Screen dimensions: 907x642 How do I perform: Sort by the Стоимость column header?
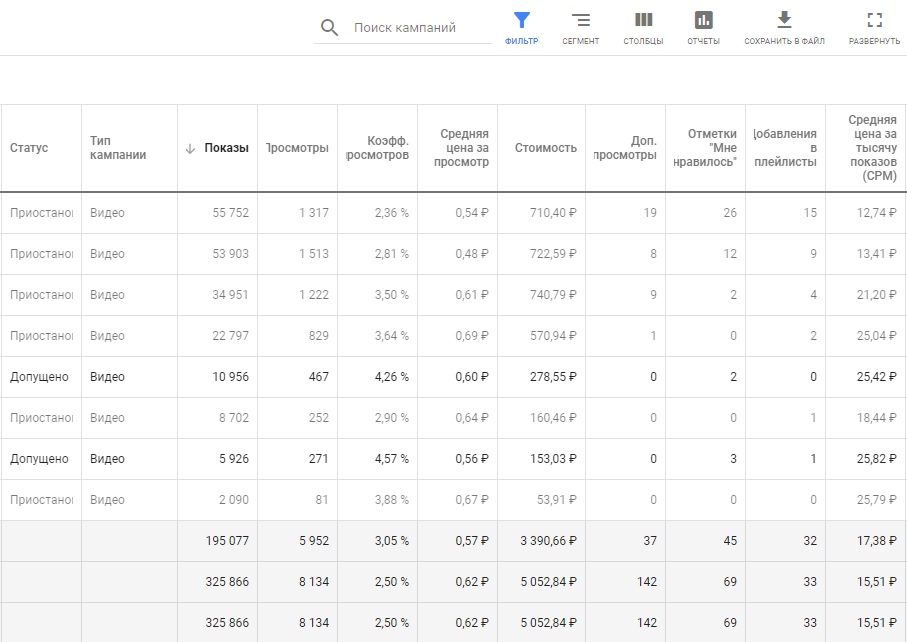click(x=545, y=148)
